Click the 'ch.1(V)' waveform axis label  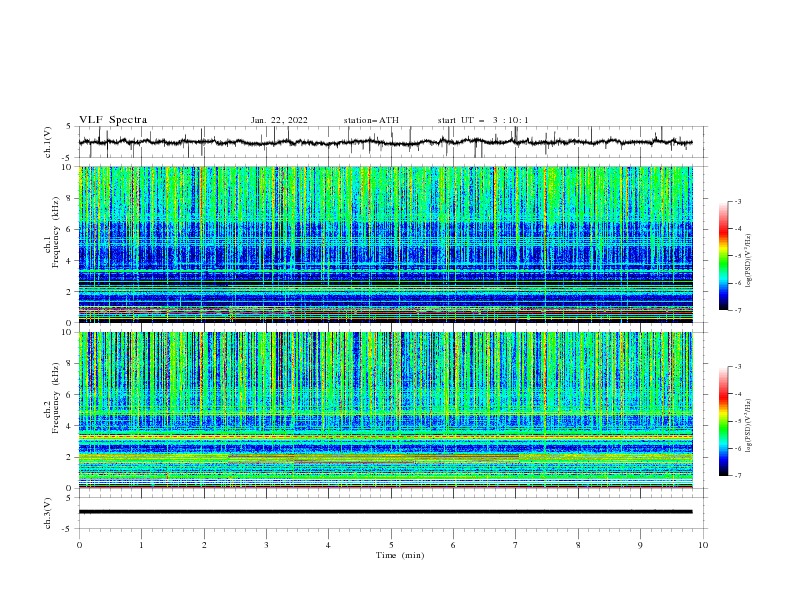click(48, 142)
